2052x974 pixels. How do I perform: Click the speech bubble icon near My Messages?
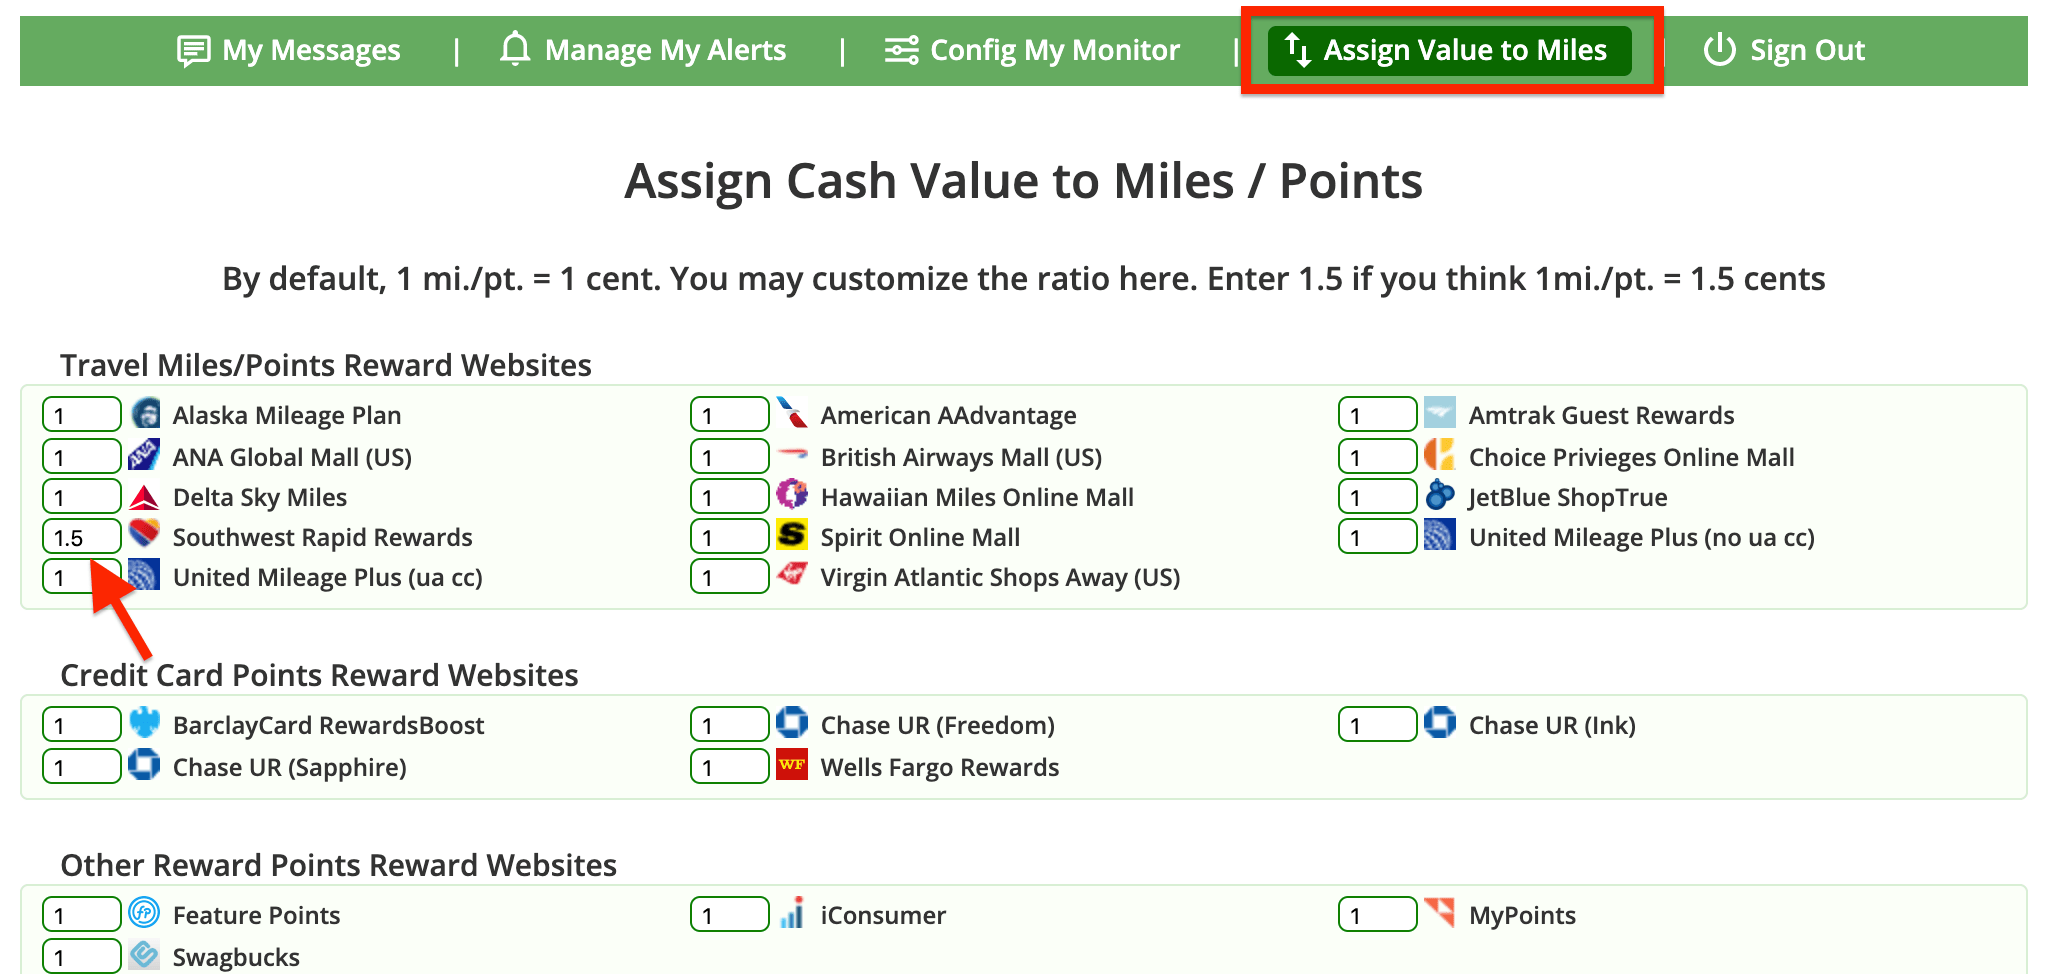(x=193, y=49)
